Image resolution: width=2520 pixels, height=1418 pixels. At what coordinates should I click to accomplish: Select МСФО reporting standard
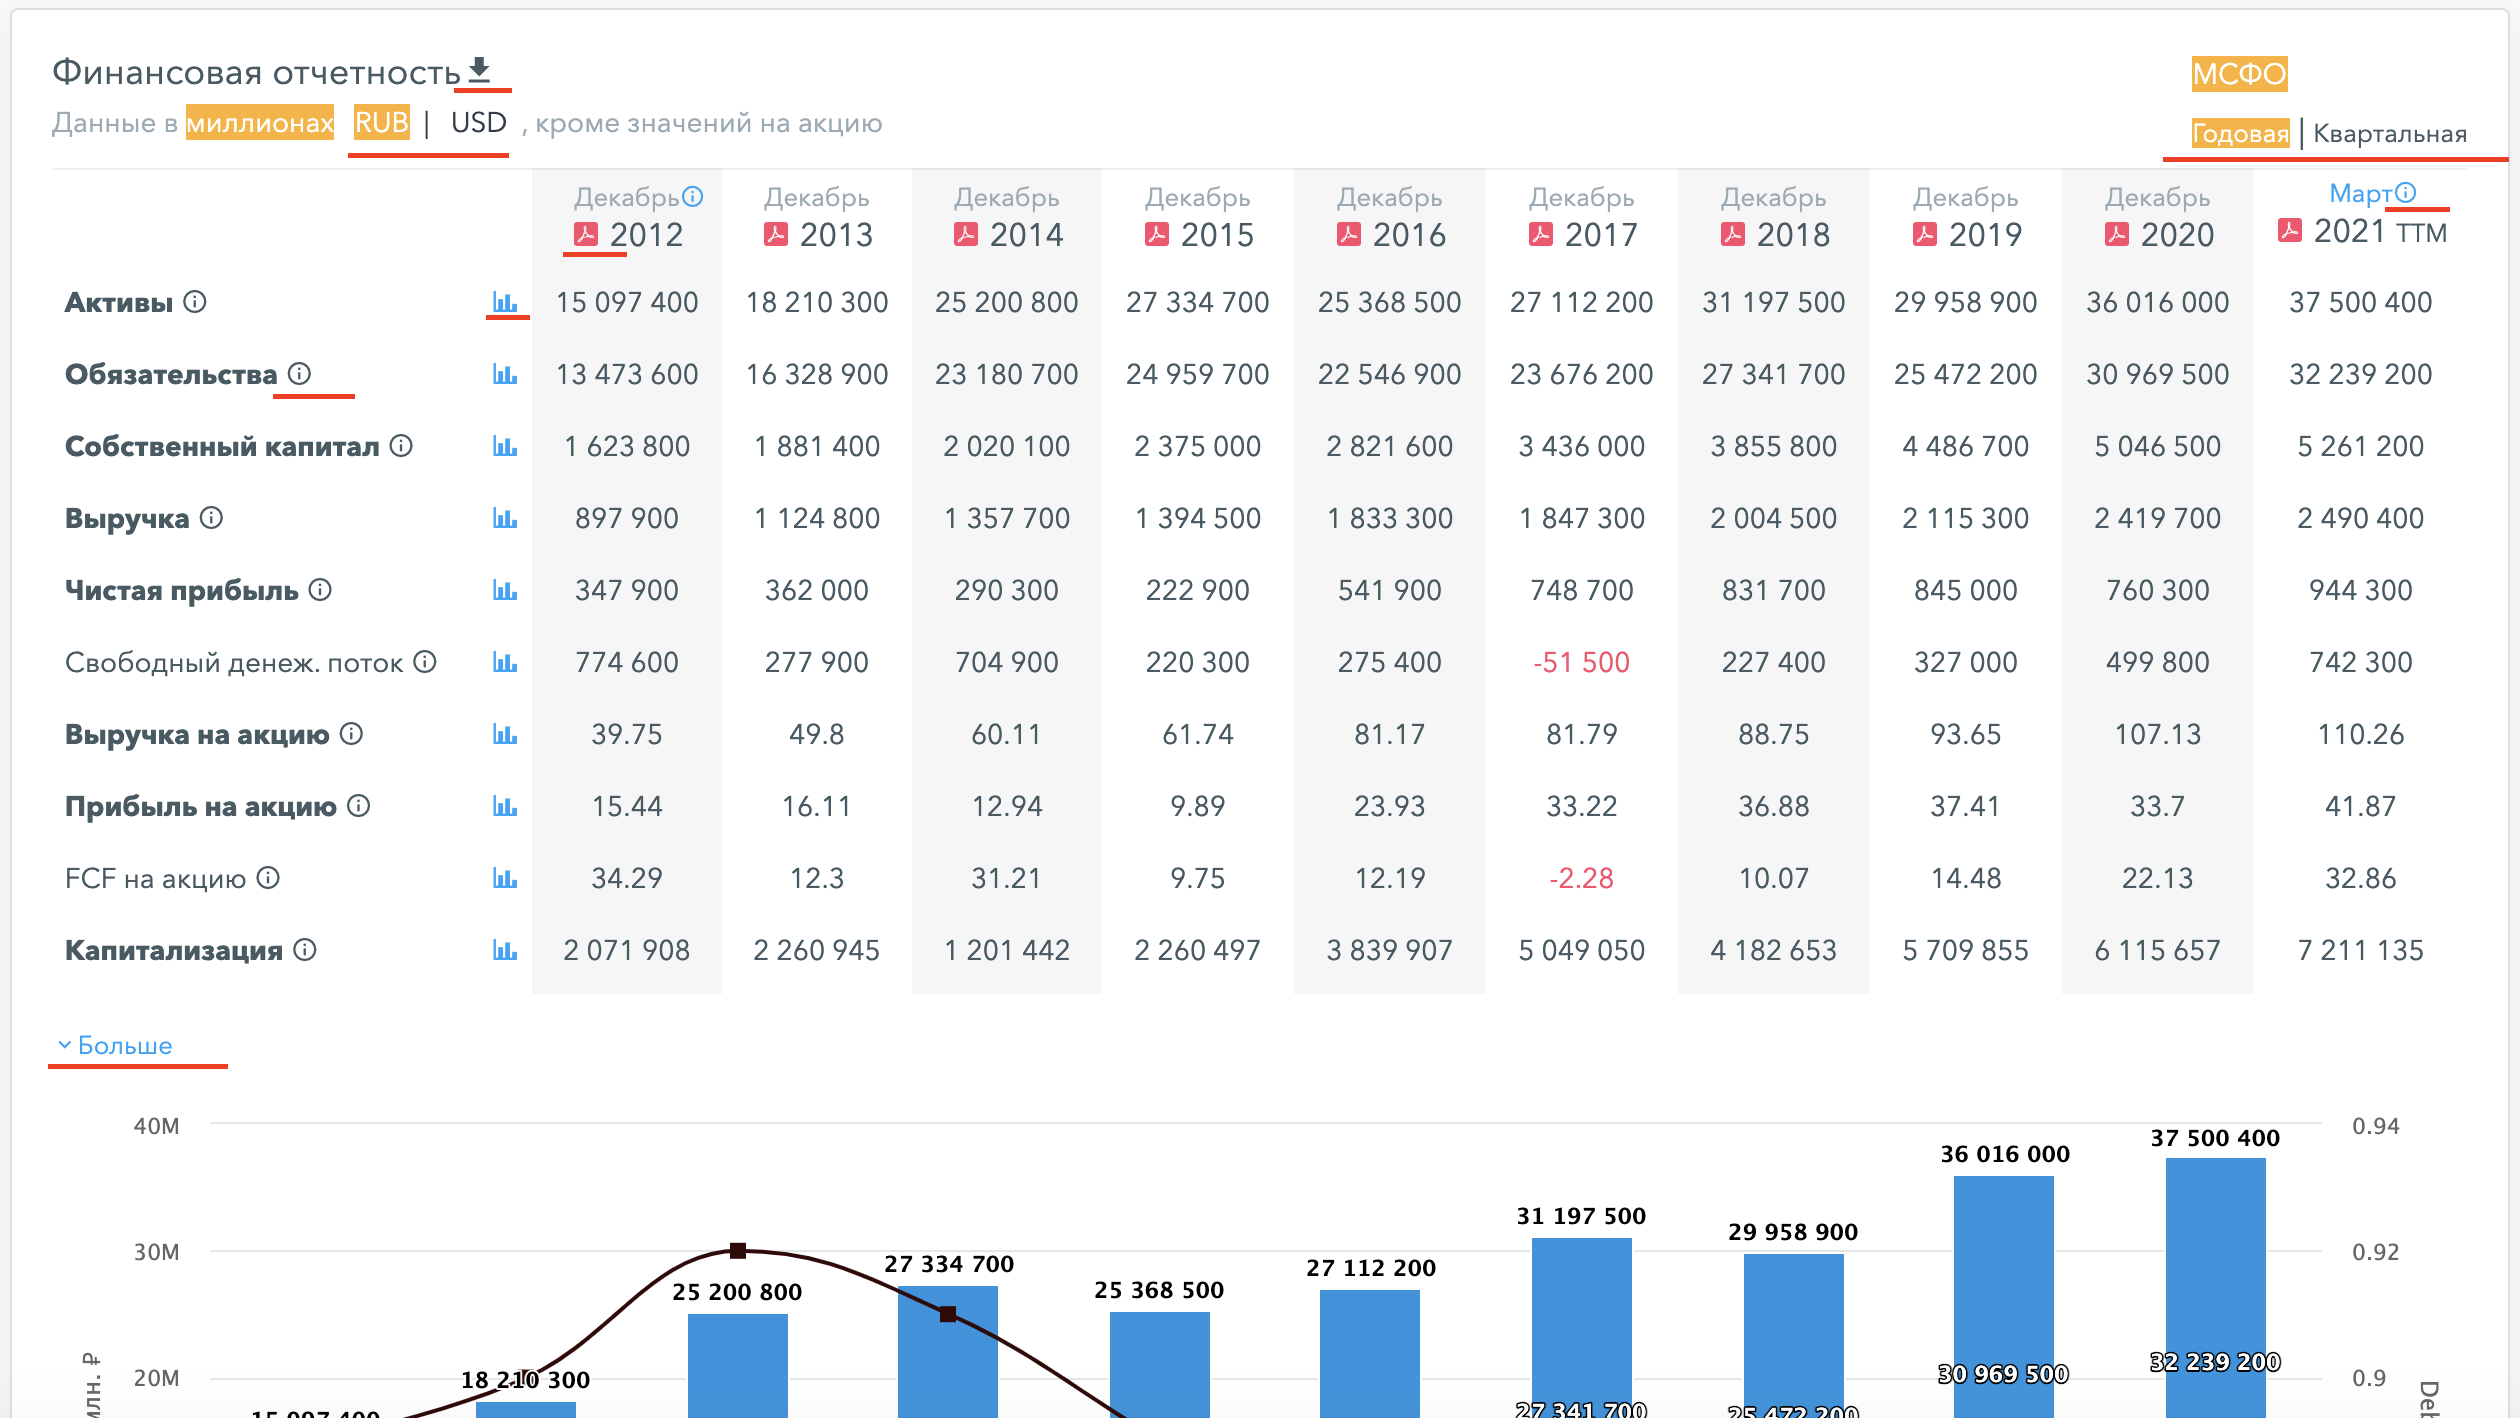click(2239, 73)
